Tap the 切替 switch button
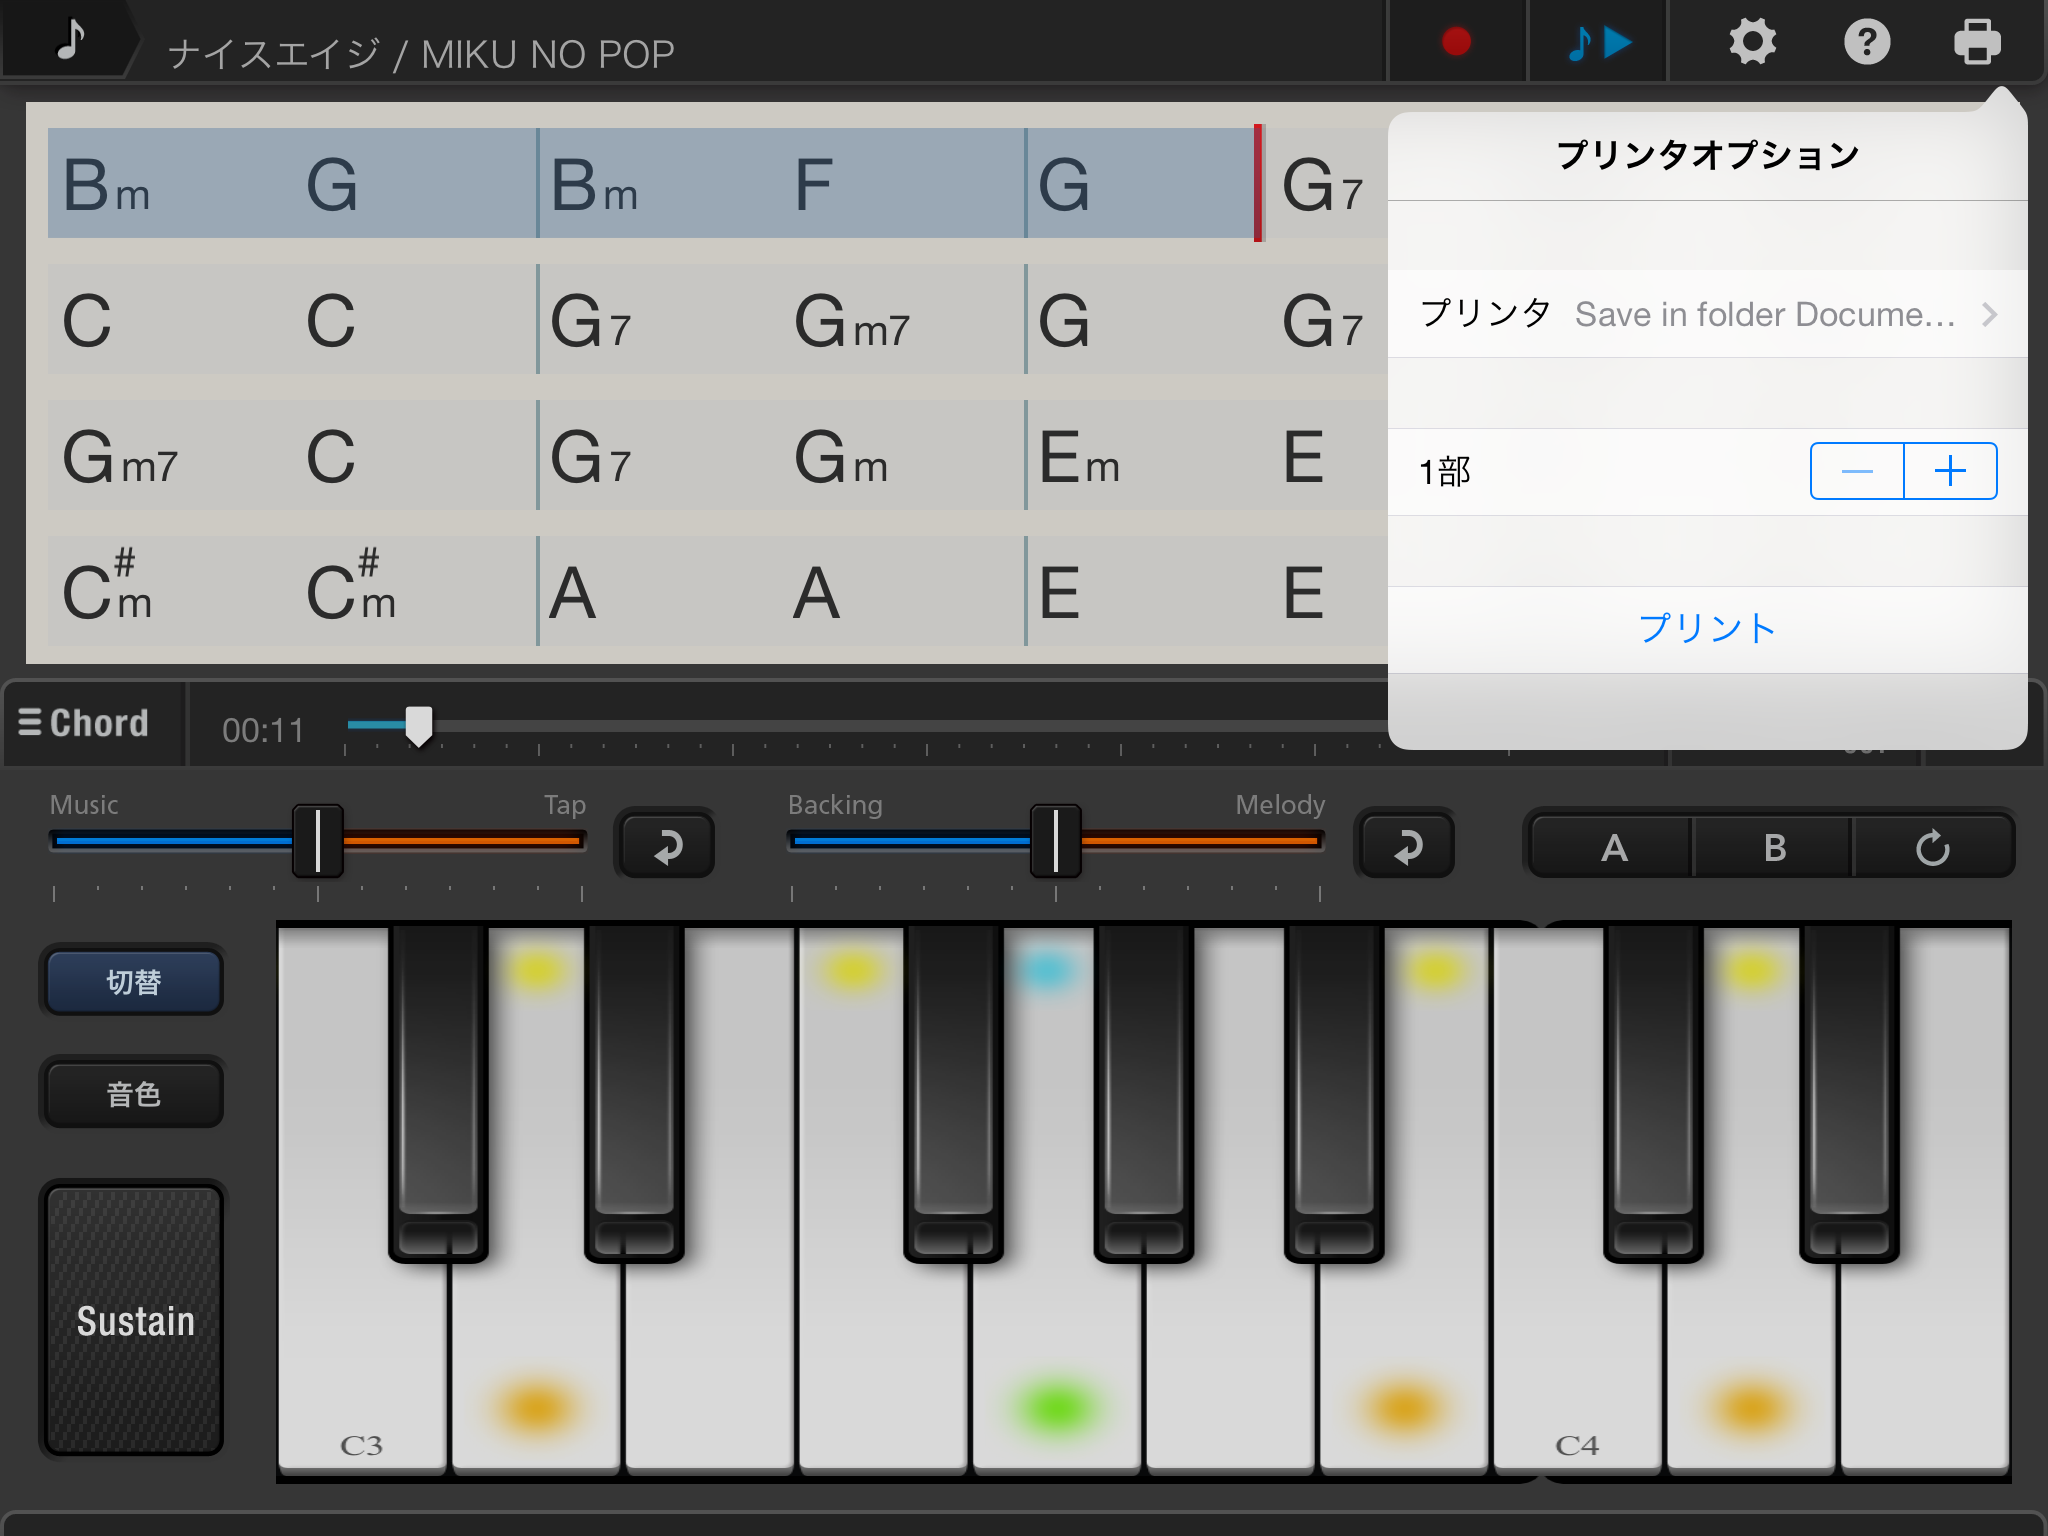The width and height of the screenshot is (2048, 1536). (x=133, y=982)
